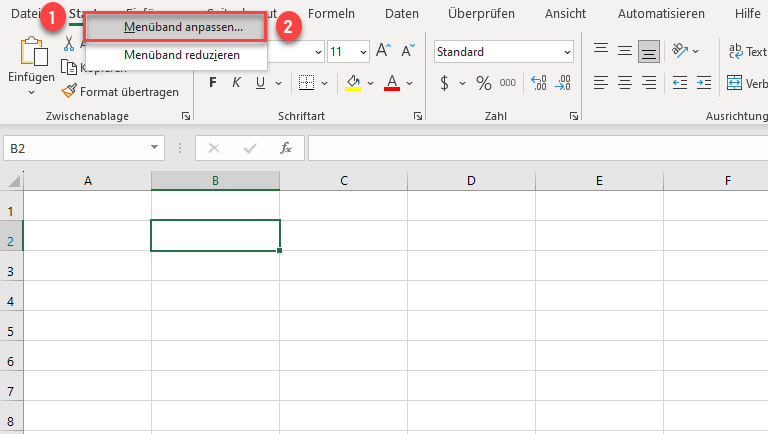Increase font size with large A icon
Image resolution: width=768 pixels, height=434 pixels.
coord(384,50)
